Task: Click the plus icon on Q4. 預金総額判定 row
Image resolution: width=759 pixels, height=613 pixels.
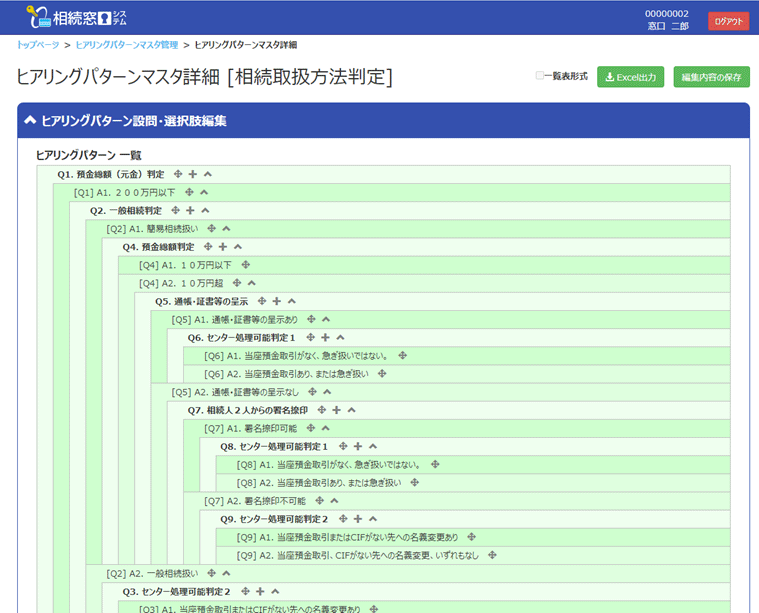Action: coord(223,246)
